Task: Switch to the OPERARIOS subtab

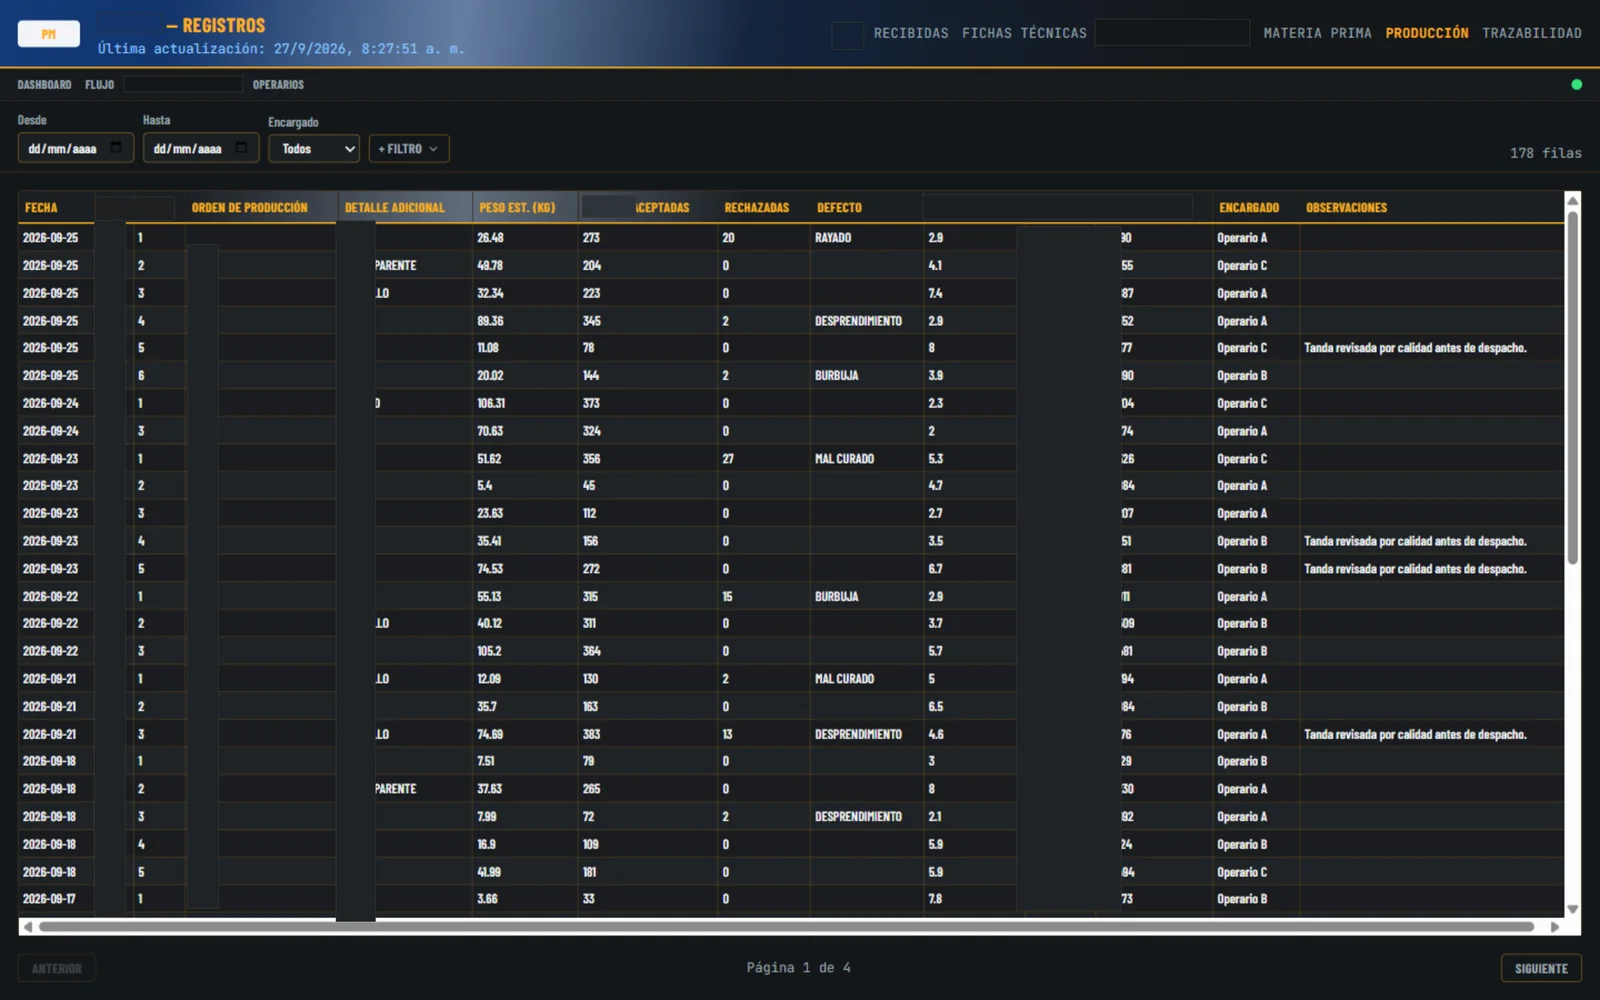Action: (278, 85)
